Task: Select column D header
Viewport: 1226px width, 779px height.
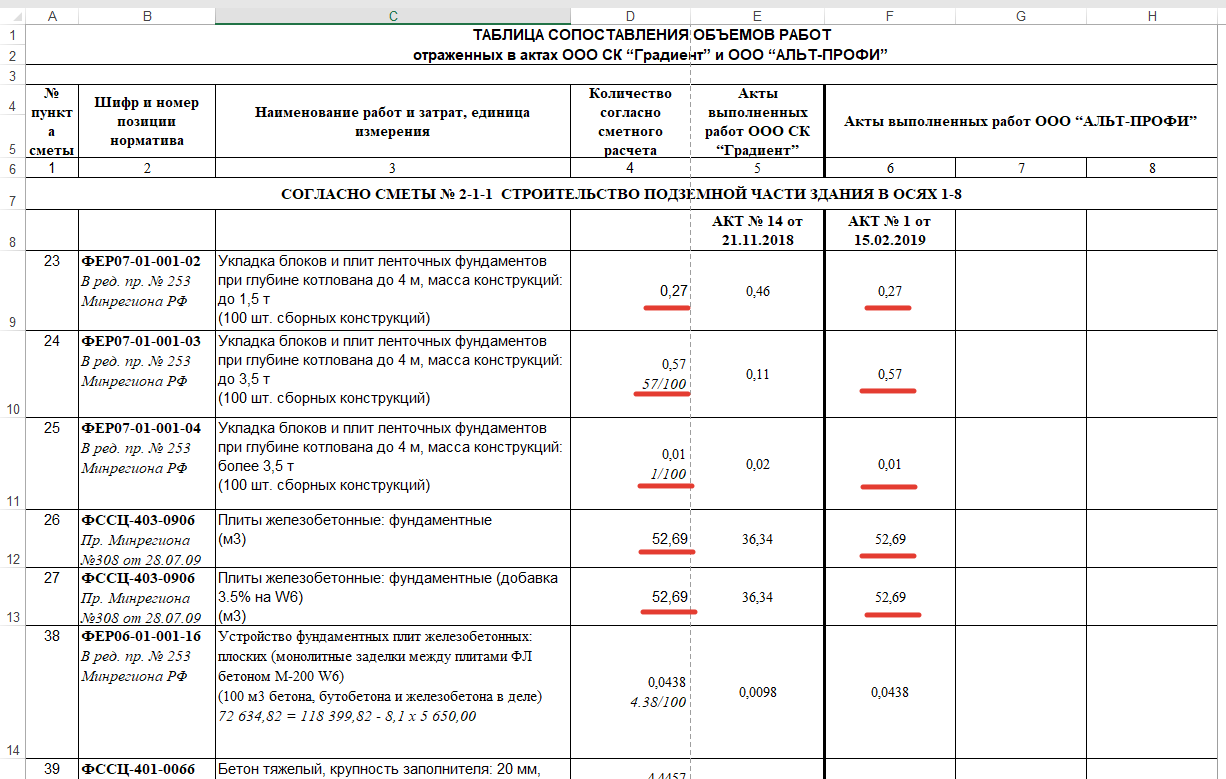Action: (629, 16)
